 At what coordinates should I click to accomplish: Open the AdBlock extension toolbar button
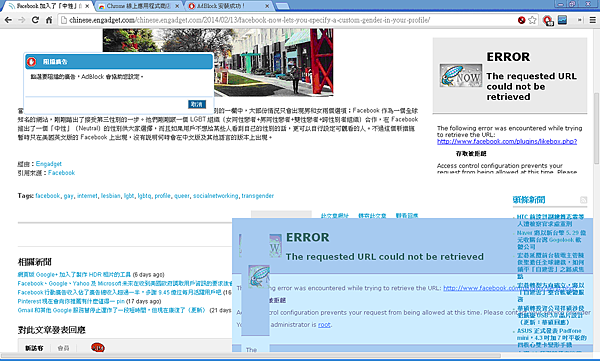(x=548, y=20)
